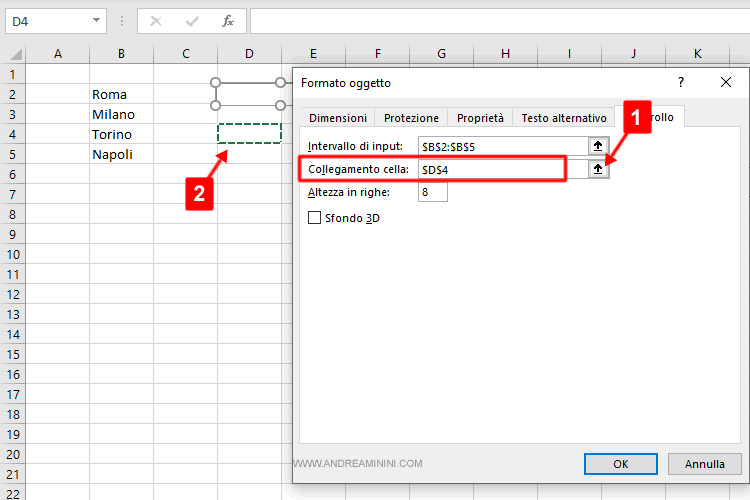Image resolution: width=750 pixels, height=500 pixels.
Task: Click the Select All corner triangle
Action: (x=16, y=54)
